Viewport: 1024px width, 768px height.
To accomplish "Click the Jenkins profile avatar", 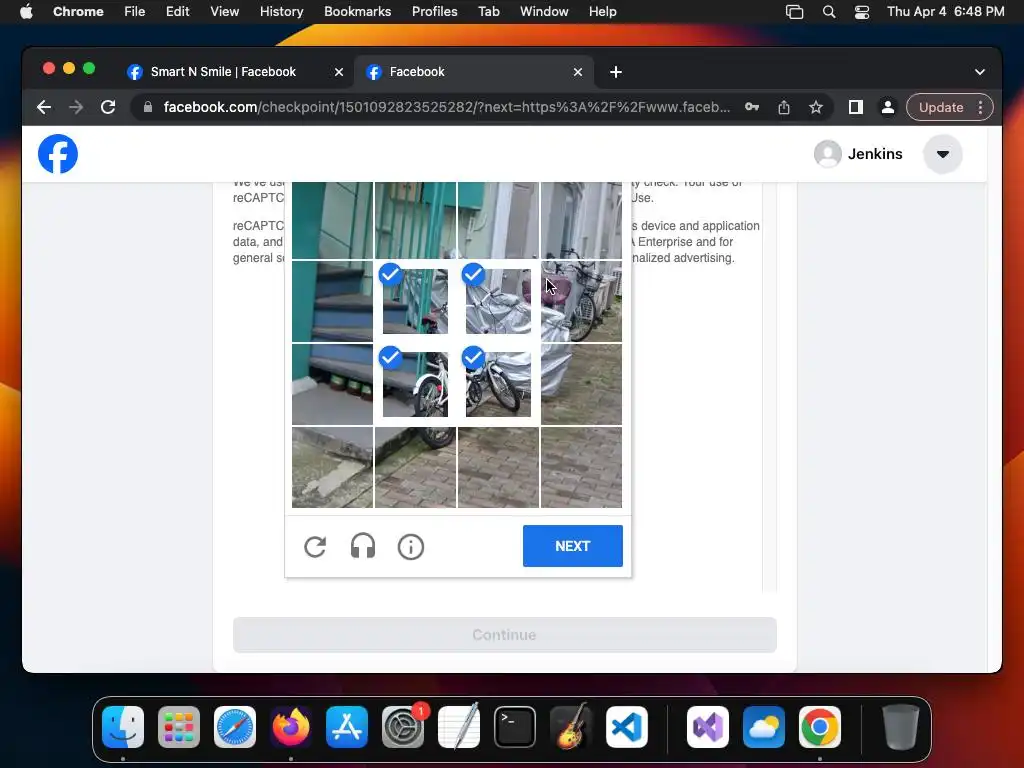I will coord(827,154).
